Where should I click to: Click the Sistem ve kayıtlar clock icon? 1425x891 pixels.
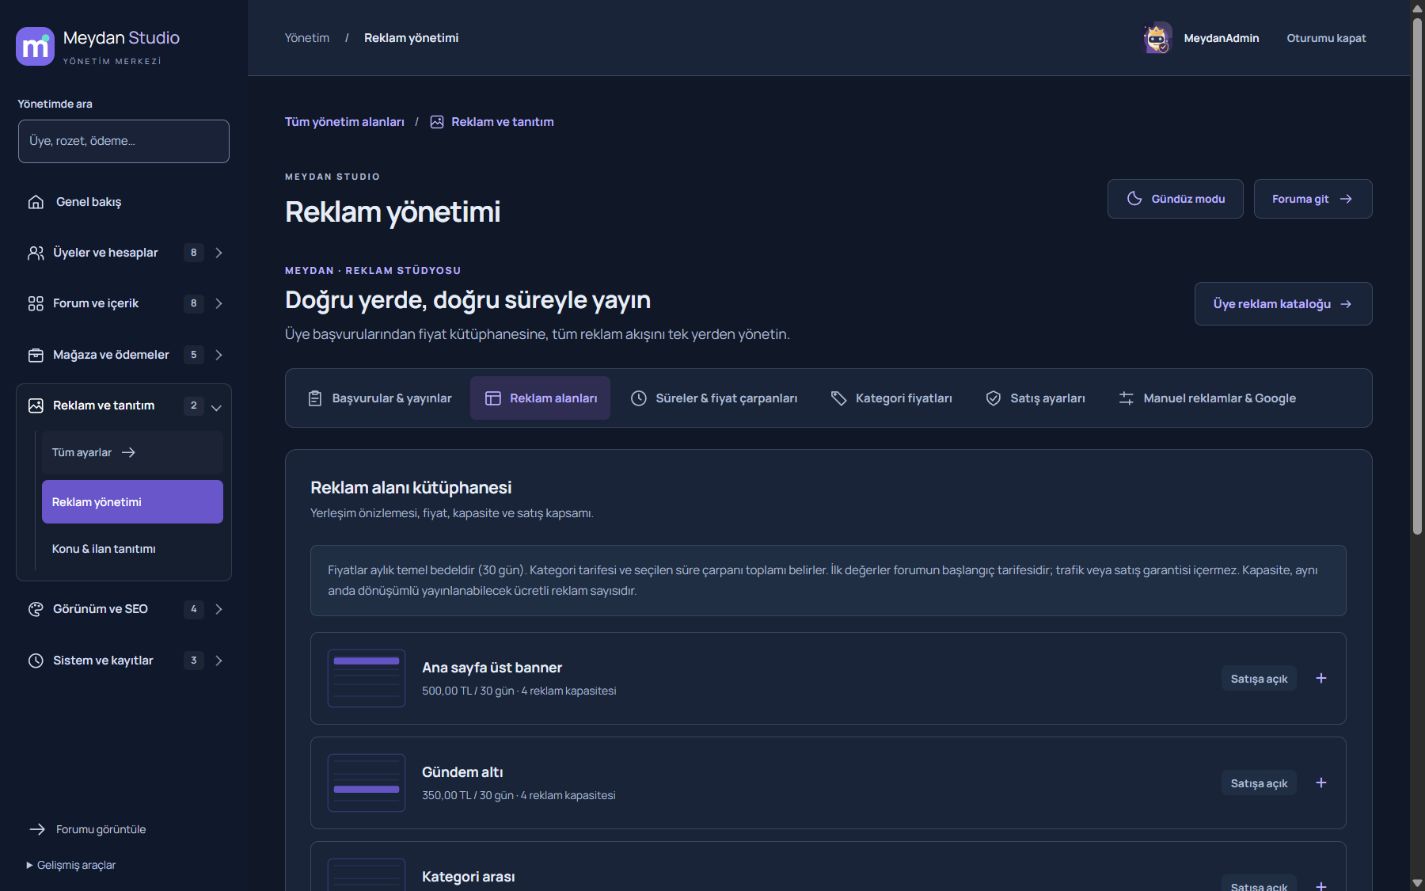tap(36, 661)
